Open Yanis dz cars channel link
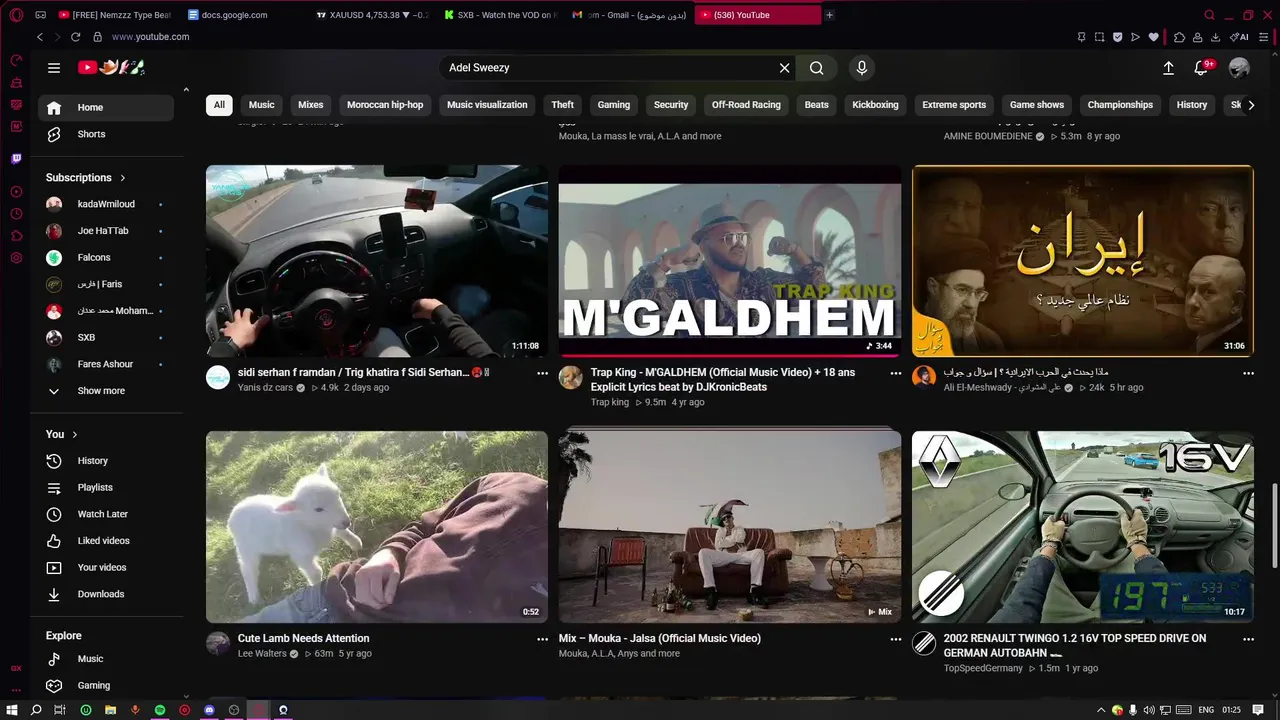 [265, 387]
